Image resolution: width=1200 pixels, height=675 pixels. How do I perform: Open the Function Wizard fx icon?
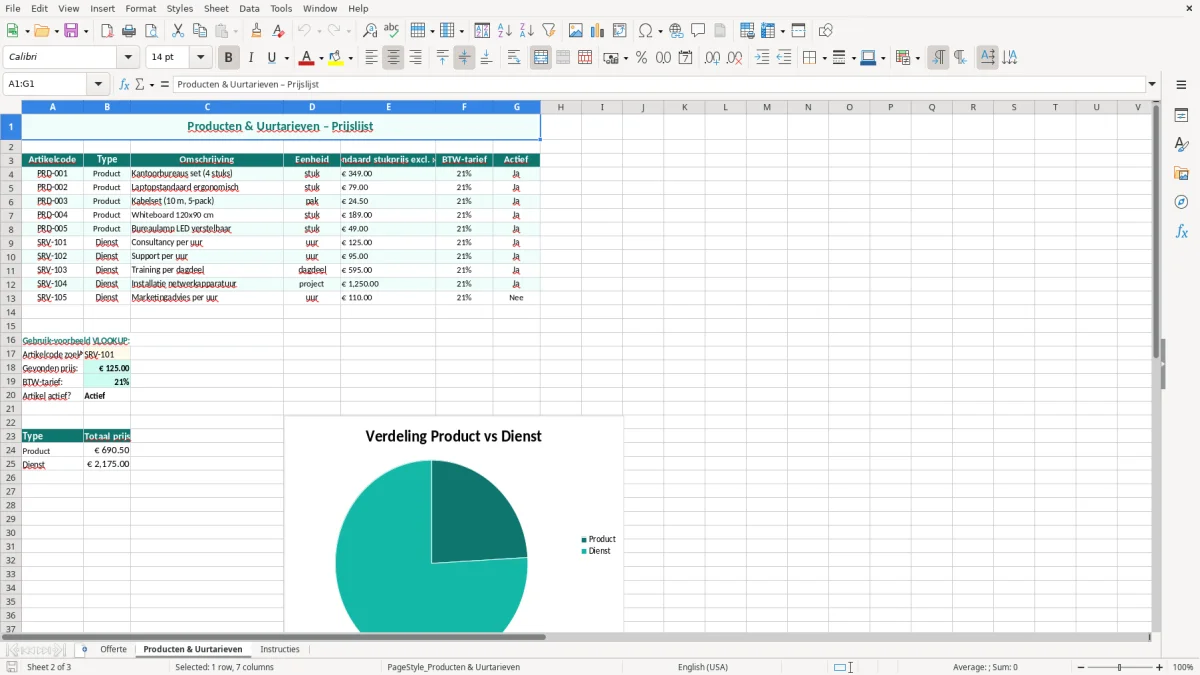click(124, 85)
